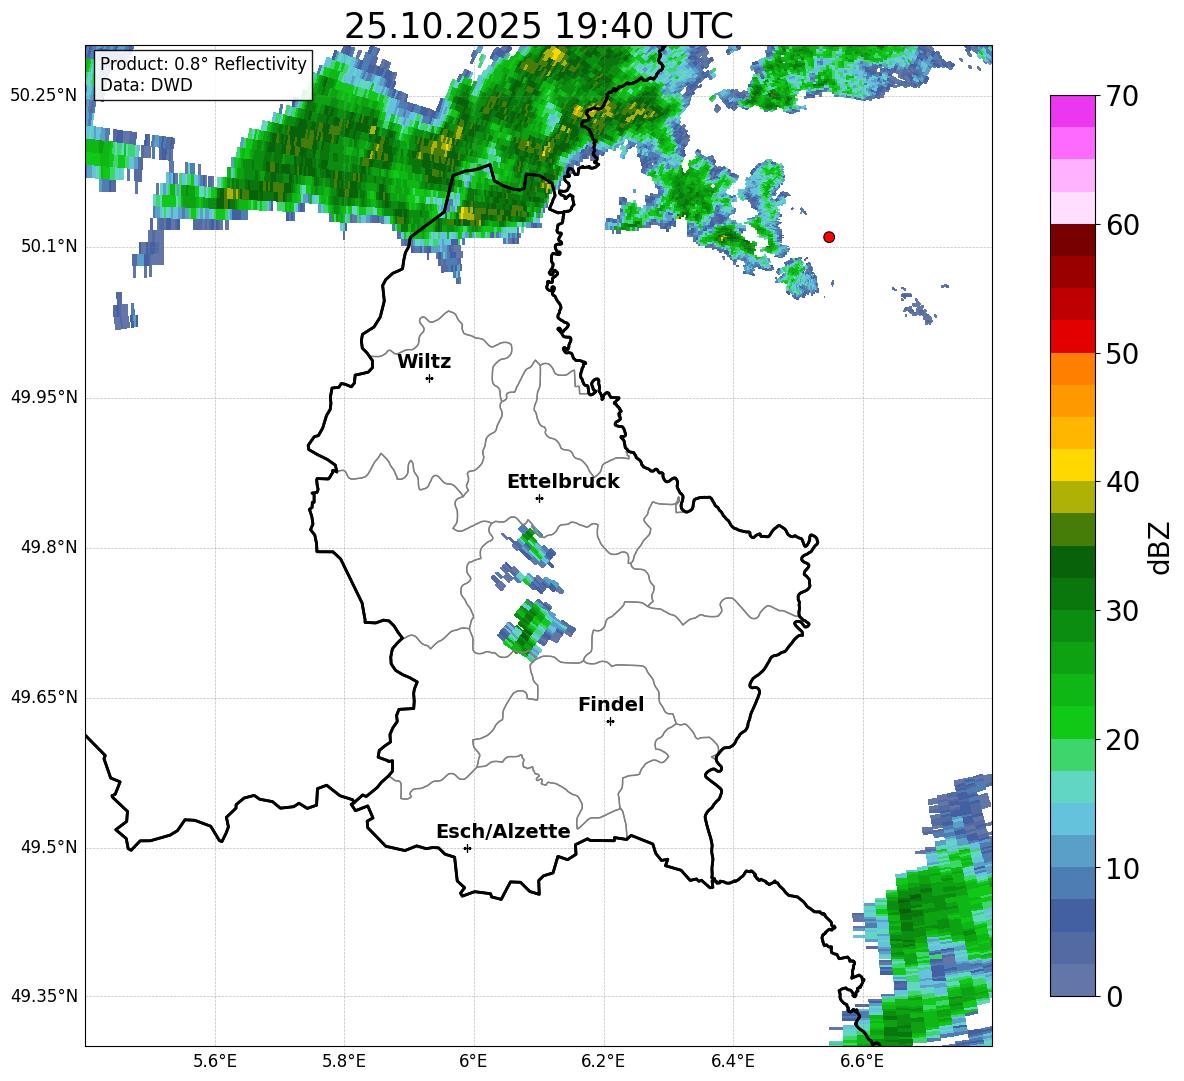The width and height of the screenshot is (1184, 1081).
Task: Click the 5.6°E longitude label
Action: 215,1061
